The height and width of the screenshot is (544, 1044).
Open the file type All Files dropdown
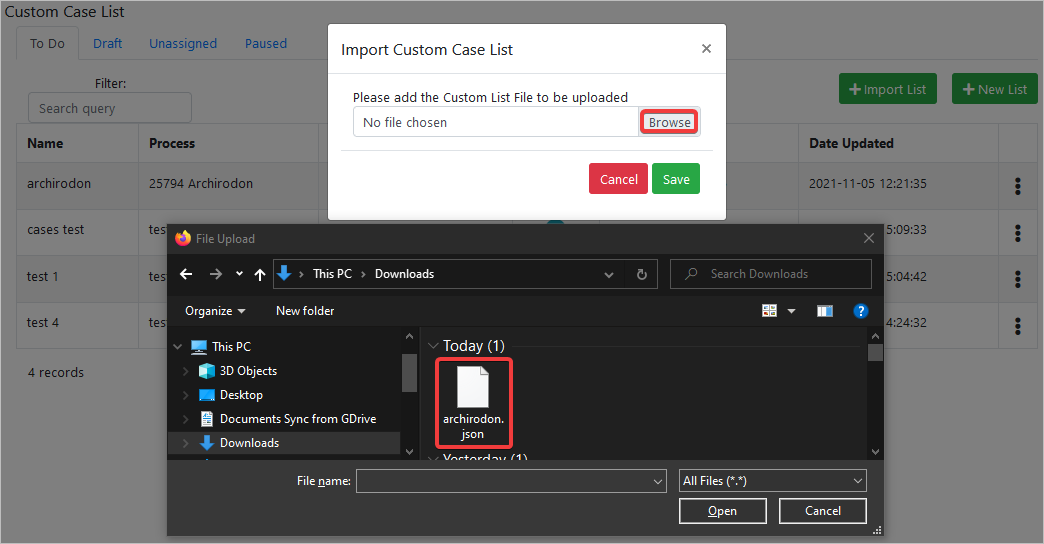tap(772, 481)
